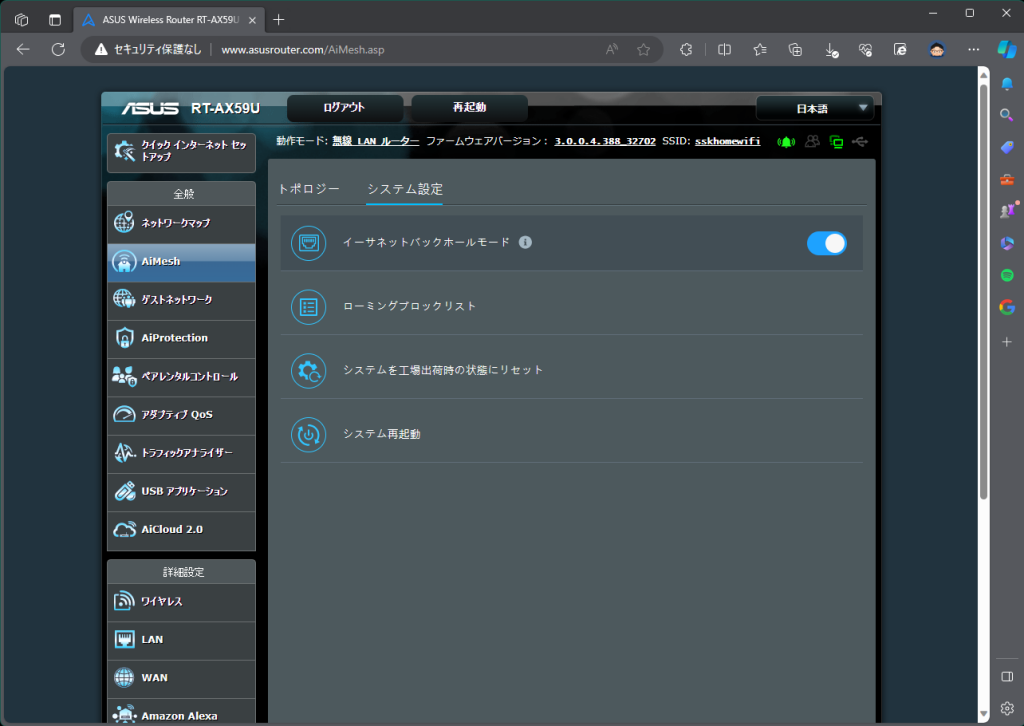
Task: Toggle split screen icon in toolbar
Action: coord(724,50)
